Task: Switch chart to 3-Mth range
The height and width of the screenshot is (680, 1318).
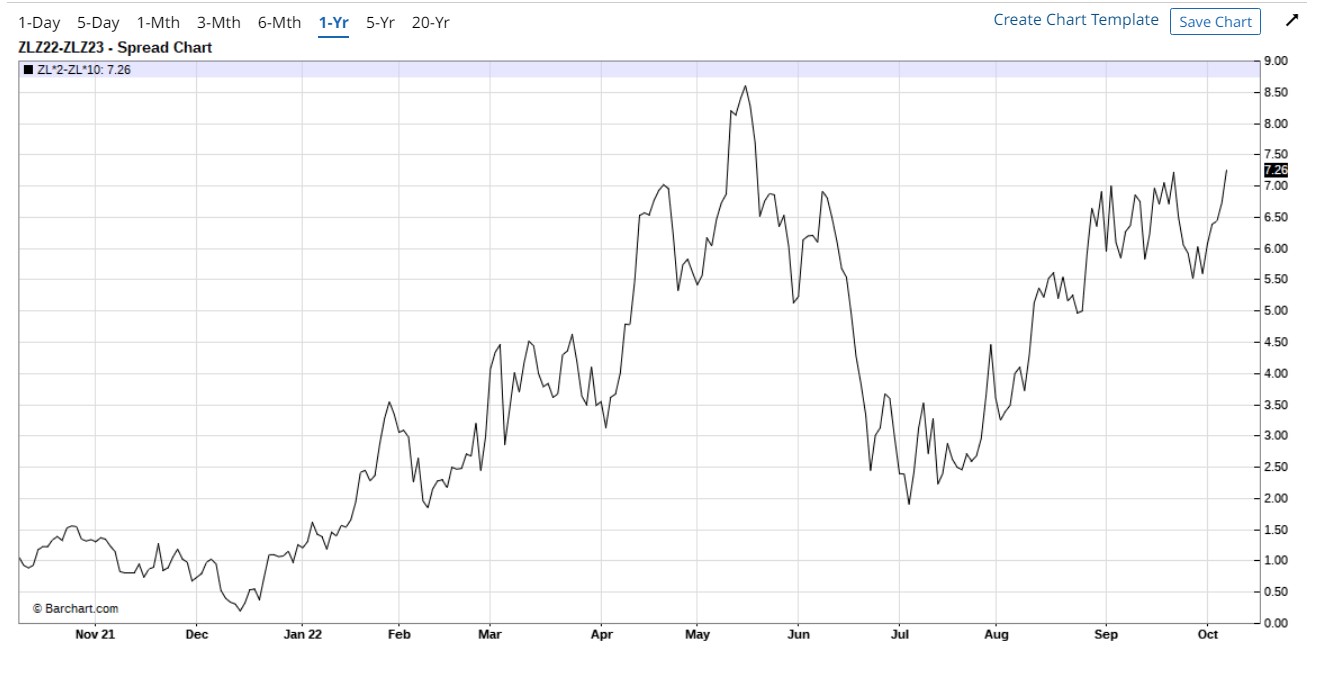Action: pos(219,22)
